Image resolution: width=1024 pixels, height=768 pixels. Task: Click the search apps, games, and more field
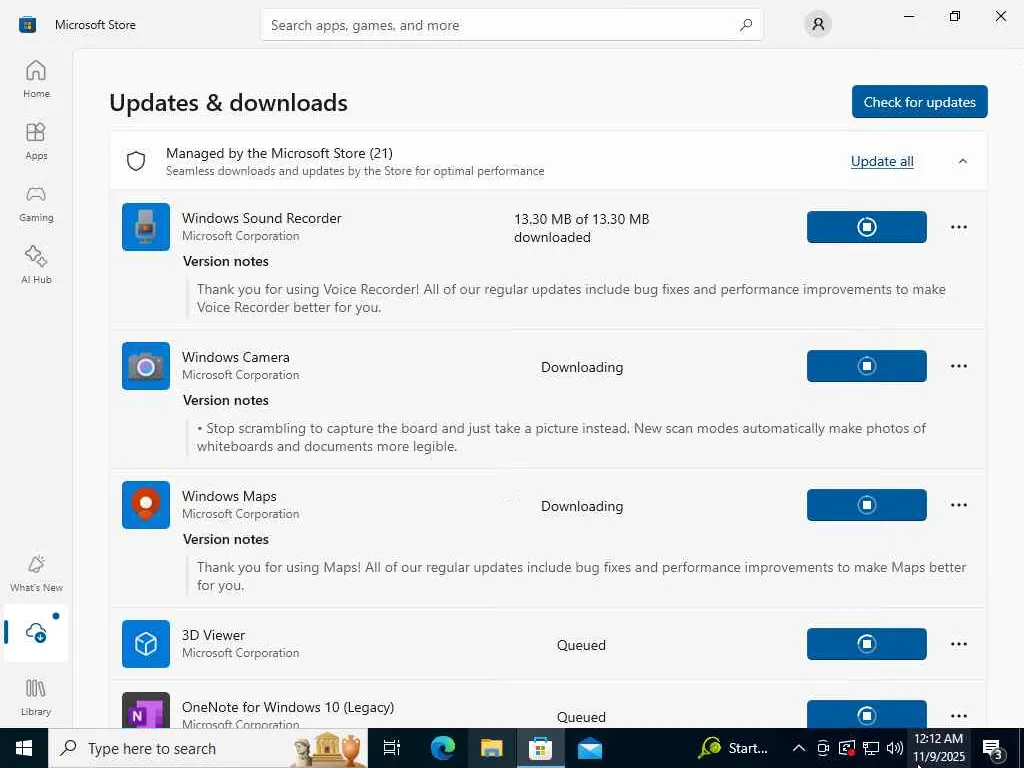tap(511, 25)
